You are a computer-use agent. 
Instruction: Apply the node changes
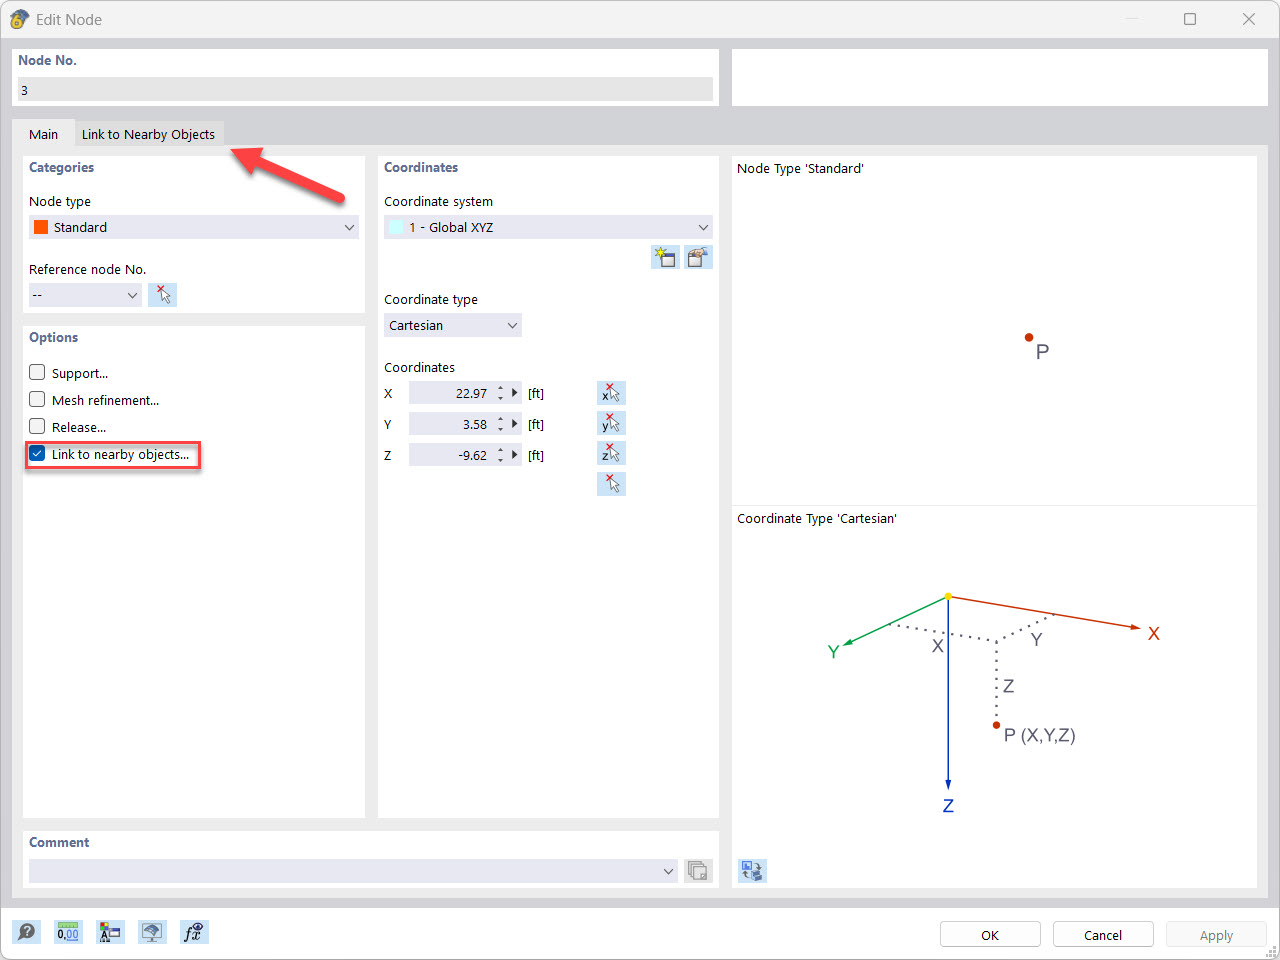(x=1215, y=934)
